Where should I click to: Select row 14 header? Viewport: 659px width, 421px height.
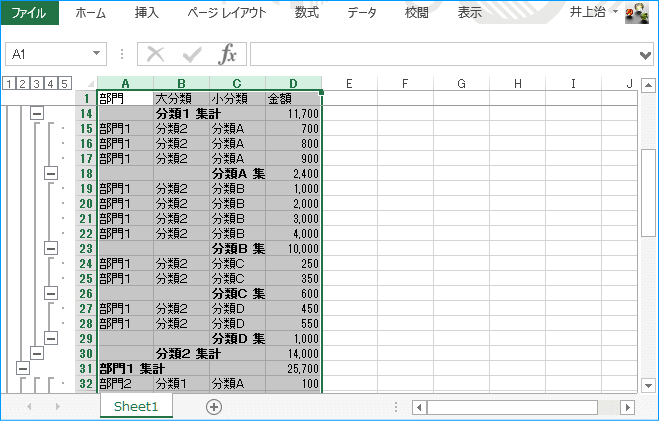pyautogui.click(x=86, y=113)
